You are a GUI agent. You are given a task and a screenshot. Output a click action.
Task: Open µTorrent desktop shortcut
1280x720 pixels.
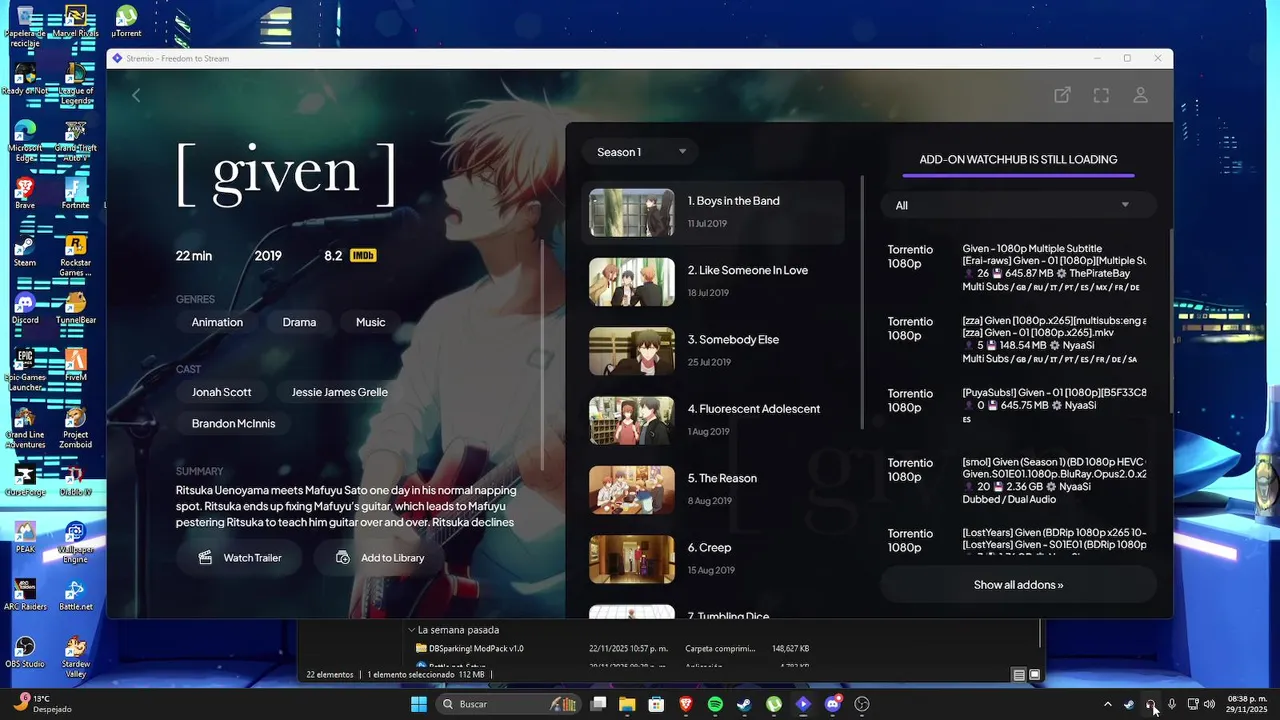(126, 21)
